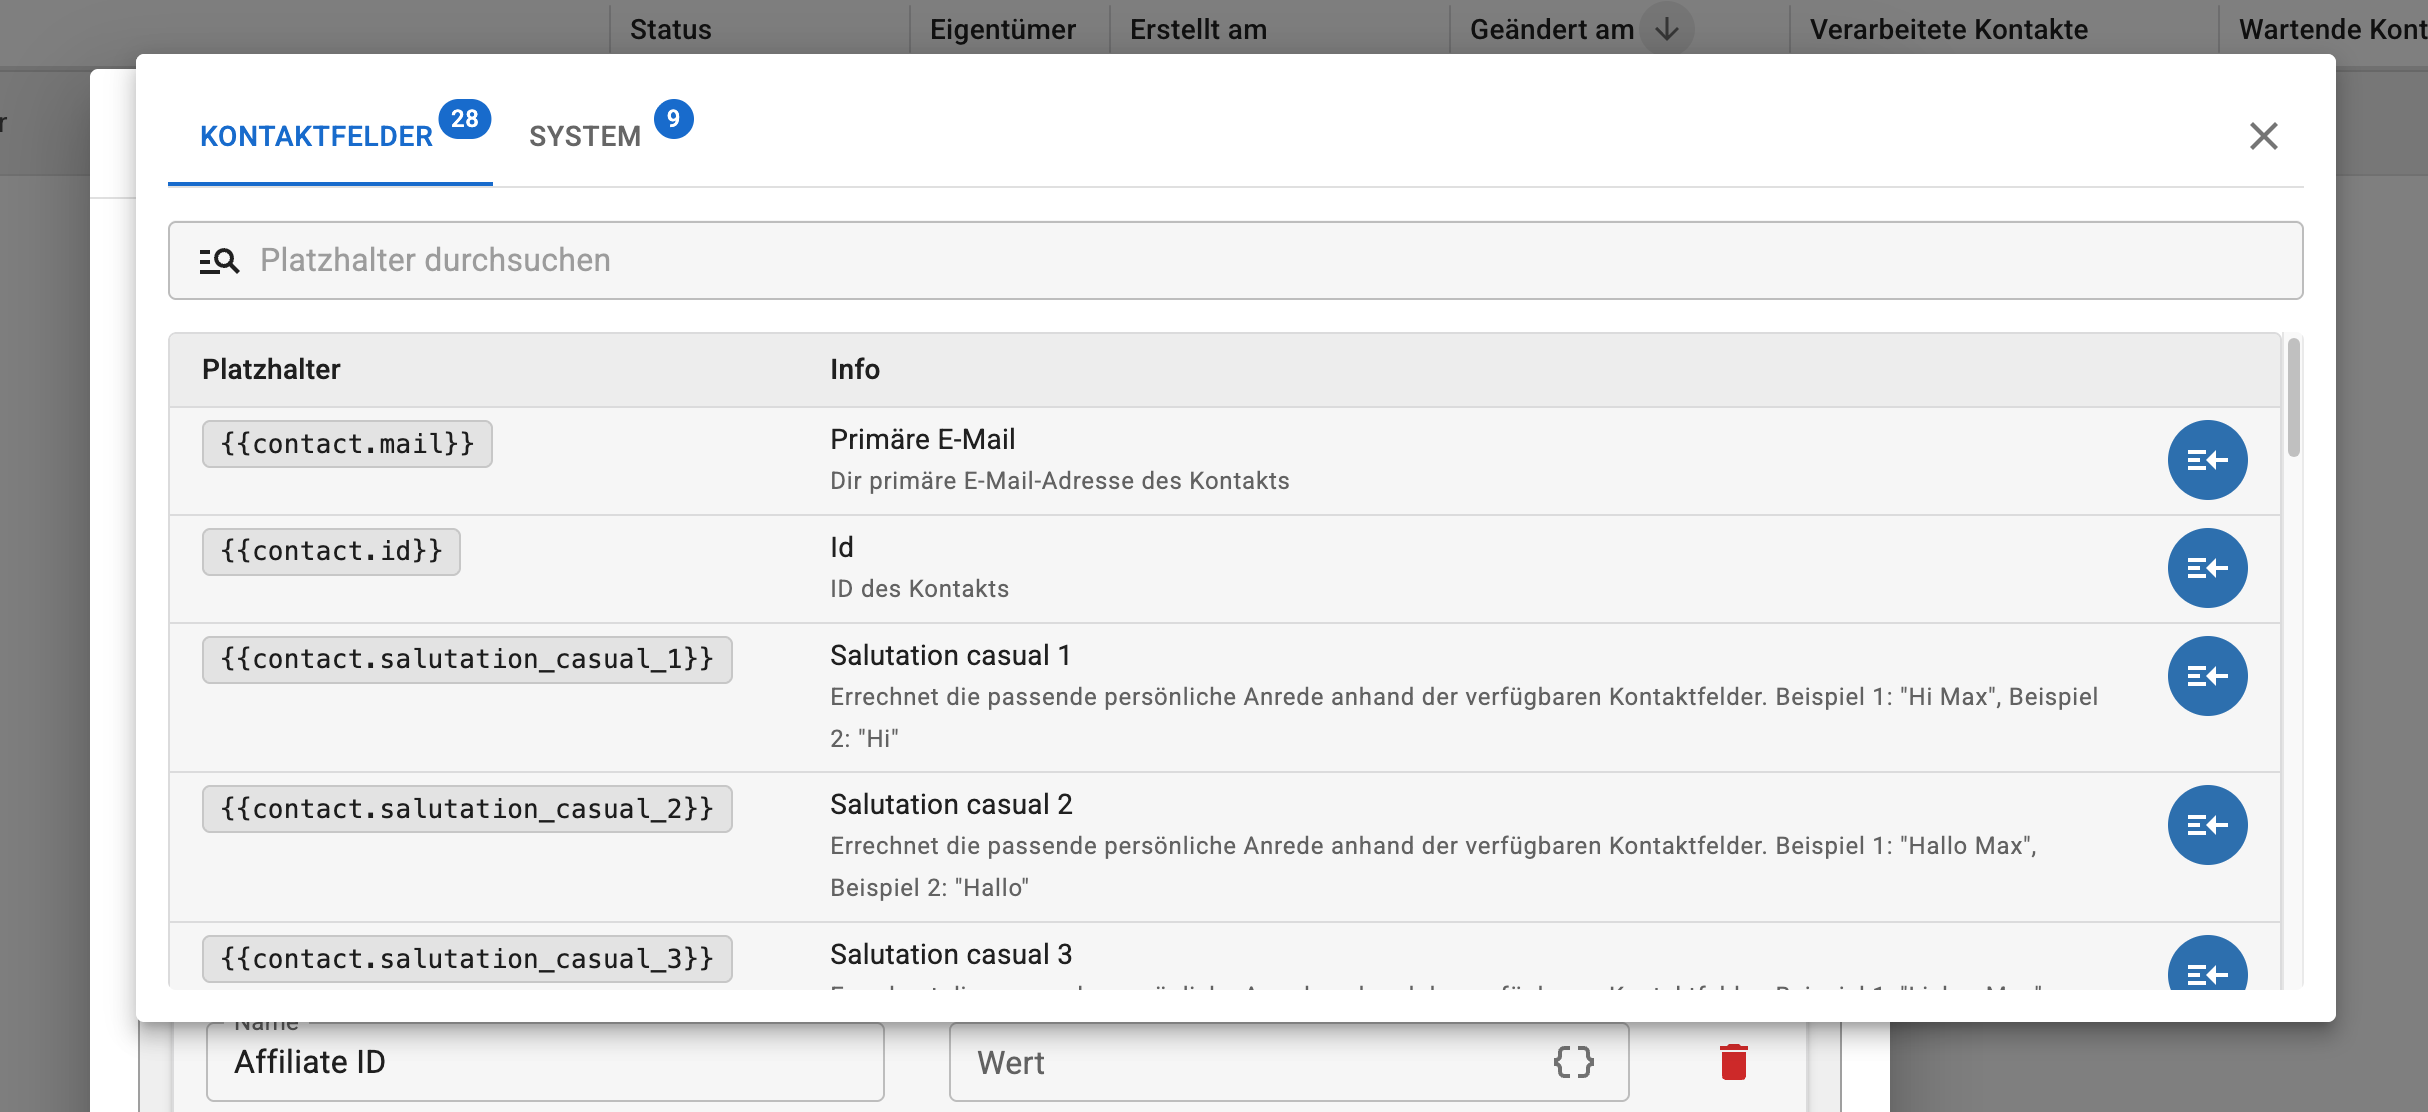Insert Salutation casual 1 placeholder
This screenshot has width=2428, height=1112.
2207,676
